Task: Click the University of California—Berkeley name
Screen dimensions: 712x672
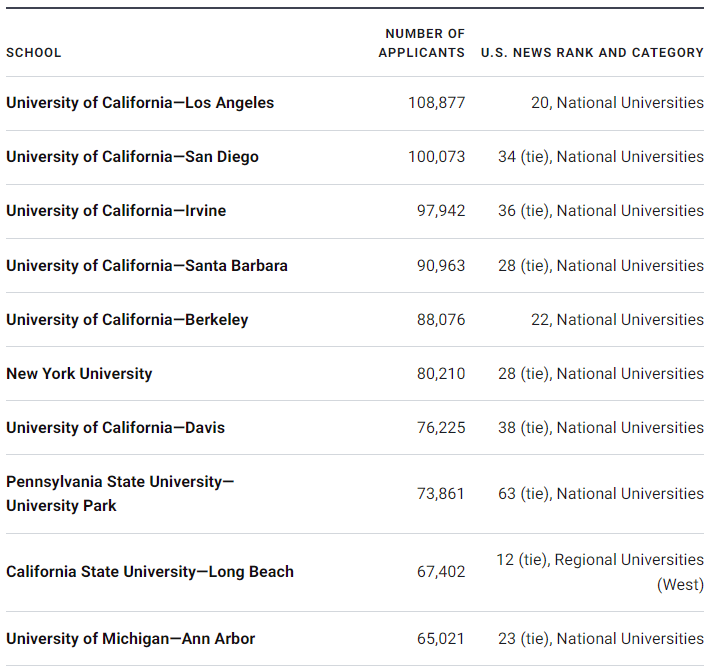Action: pyautogui.click(x=127, y=320)
